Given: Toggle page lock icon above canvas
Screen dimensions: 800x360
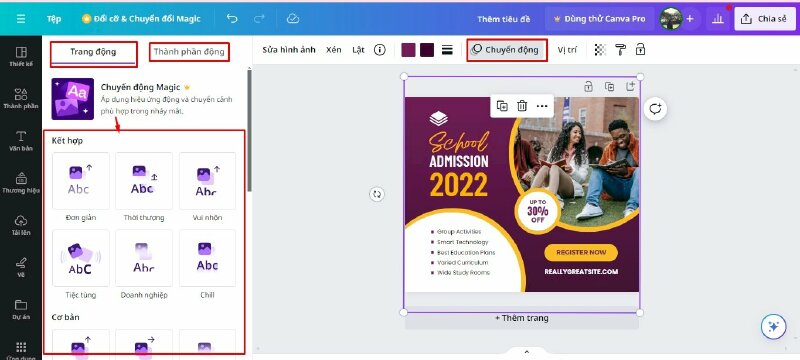Looking at the screenshot, I should tap(588, 86).
